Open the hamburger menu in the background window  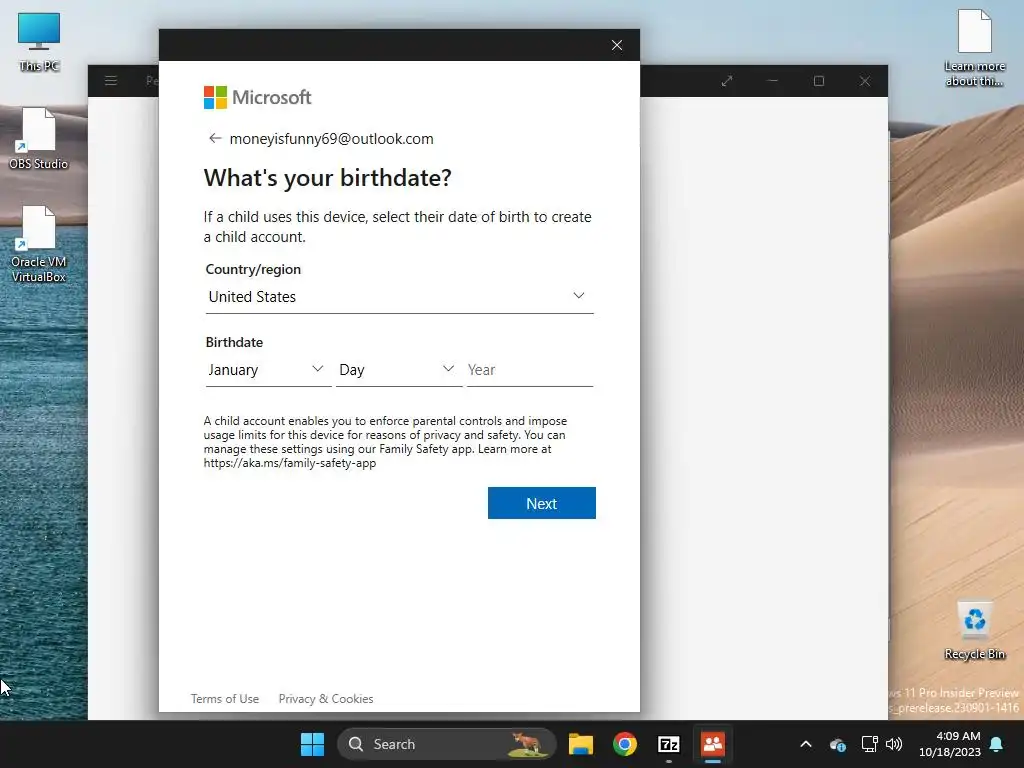(111, 81)
